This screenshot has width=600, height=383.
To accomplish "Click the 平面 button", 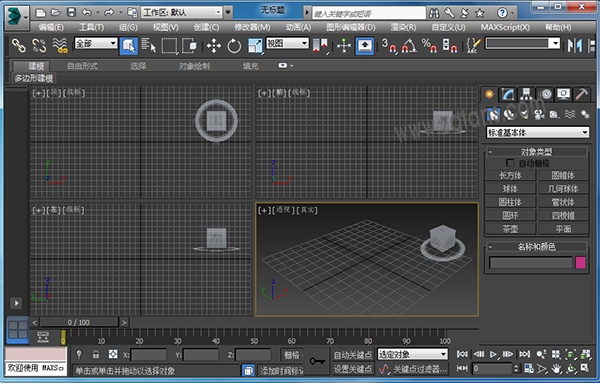I will [563, 229].
